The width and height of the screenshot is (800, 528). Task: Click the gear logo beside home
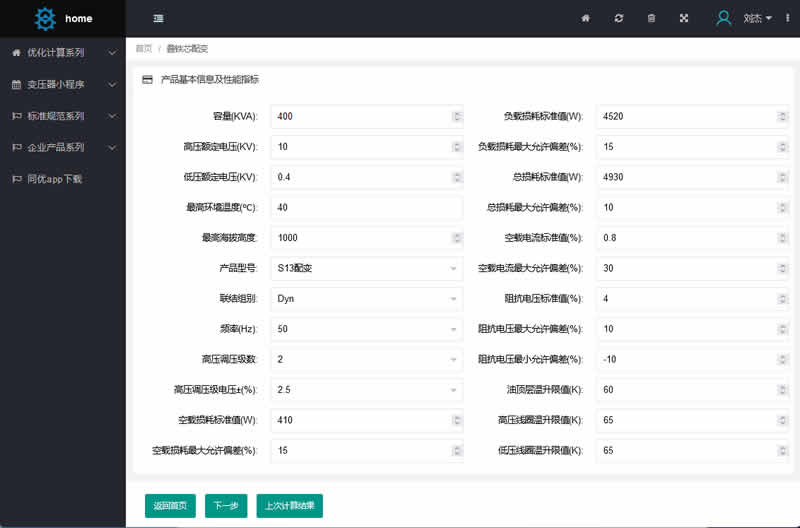45,18
